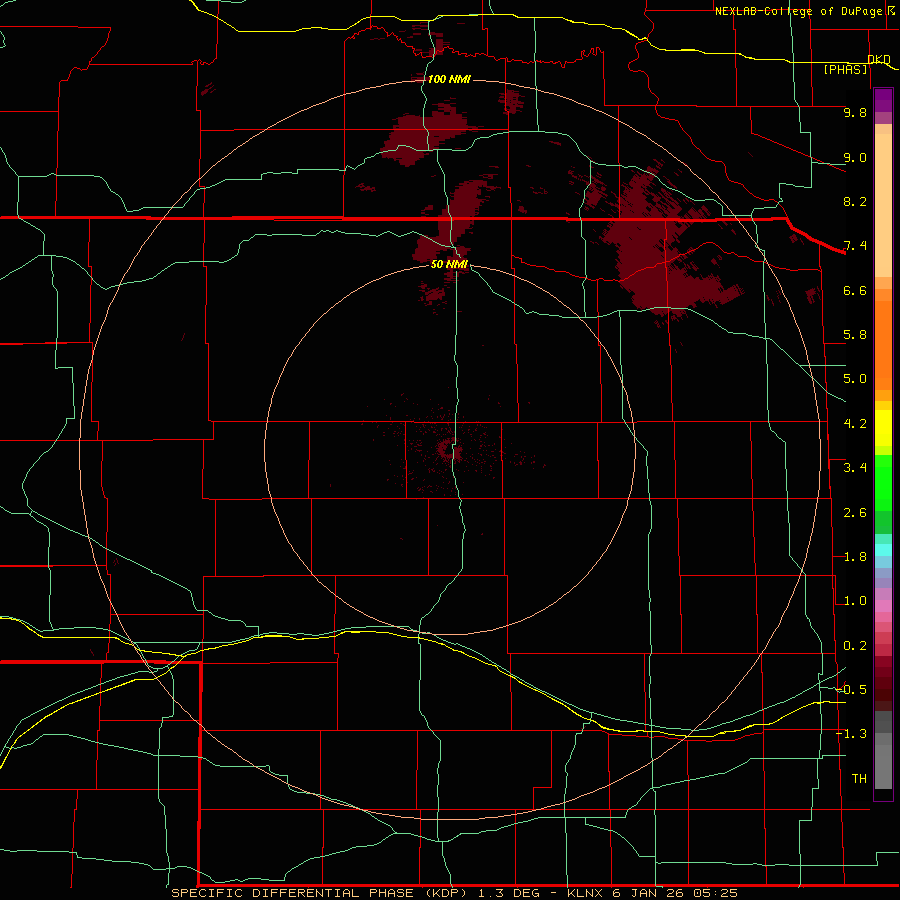Click the DKD label above the legend
This screenshot has height=900, width=900.
(x=879, y=60)
